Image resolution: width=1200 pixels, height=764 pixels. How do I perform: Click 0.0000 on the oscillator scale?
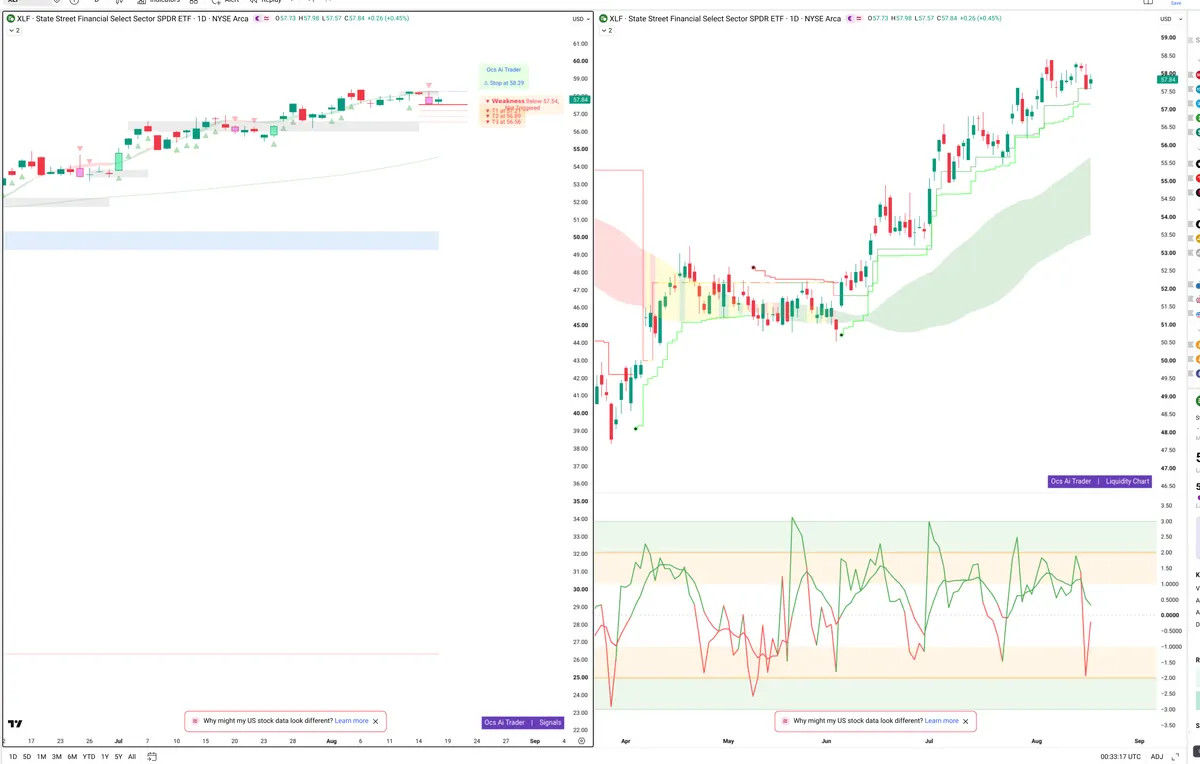click(1168, 615)
